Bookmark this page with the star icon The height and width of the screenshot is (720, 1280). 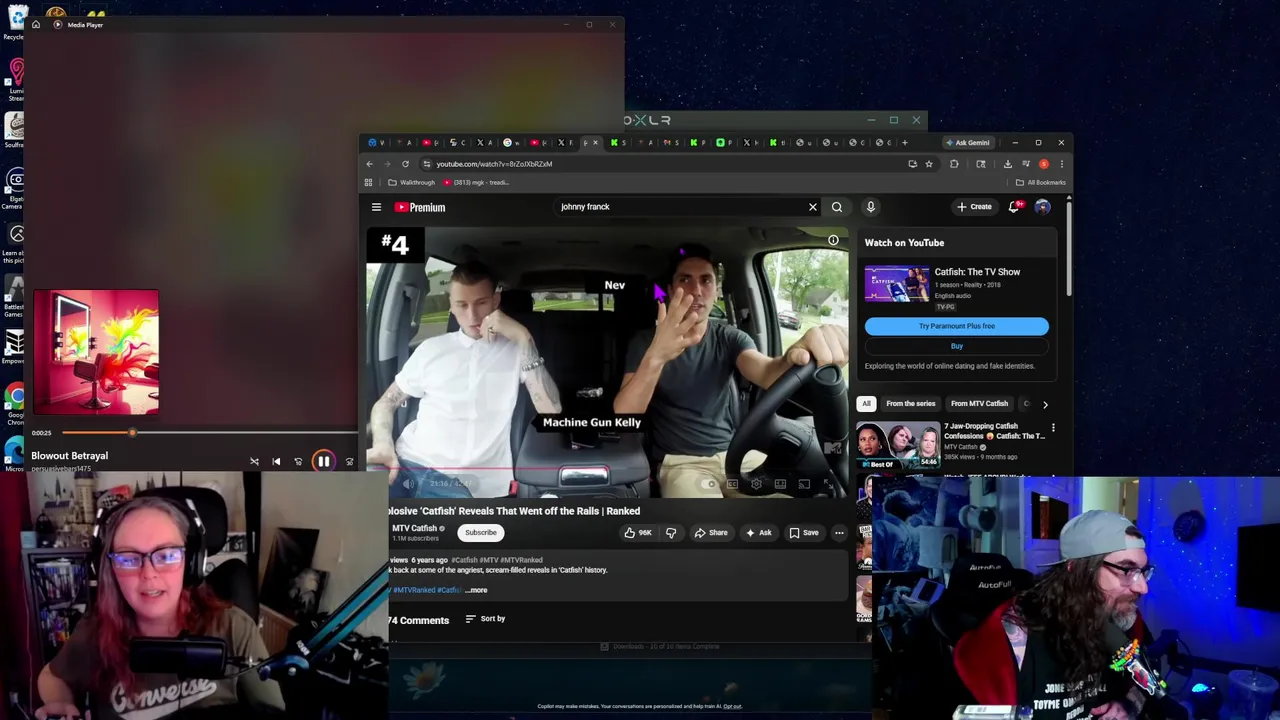(x=928, y=164)
